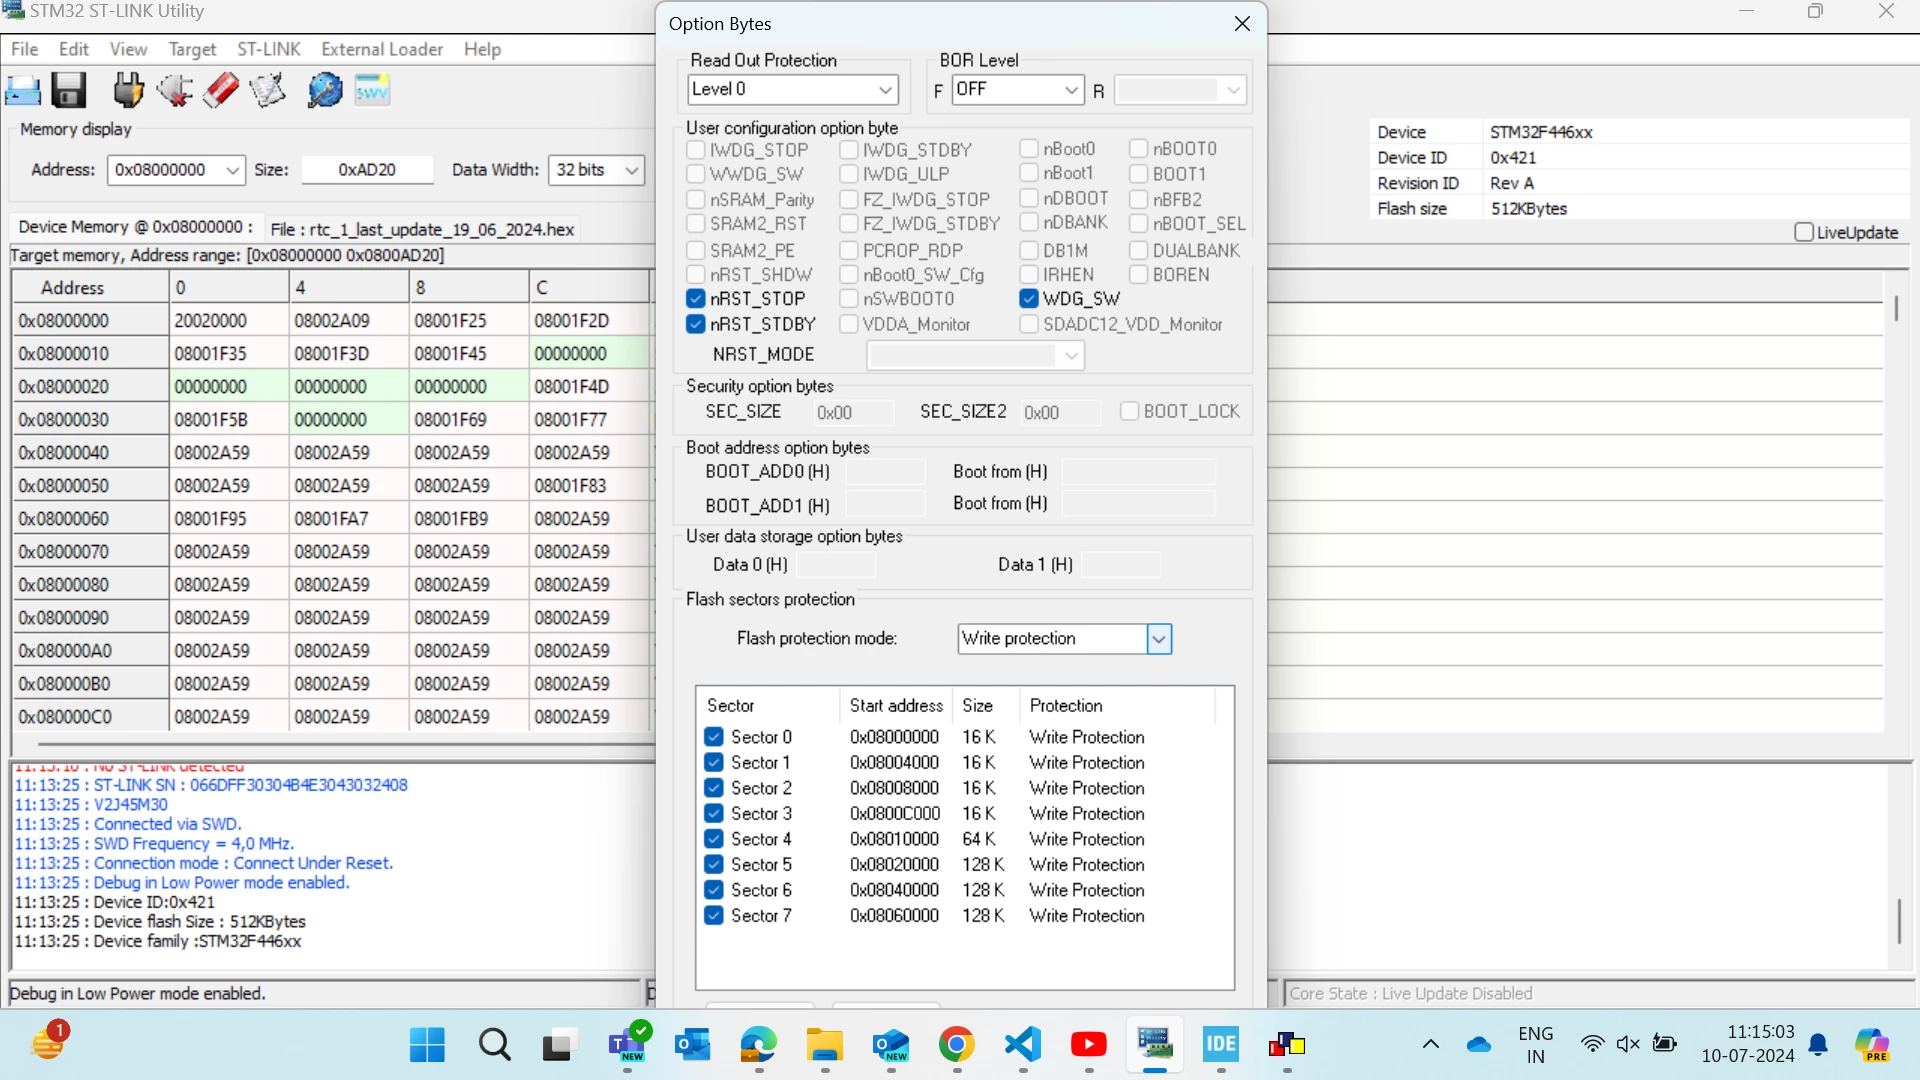This screenshot has height=1080, width=1920.
Task: Select memory cell 20020000 at 0x08000000
Action: (x=229, y=321)
